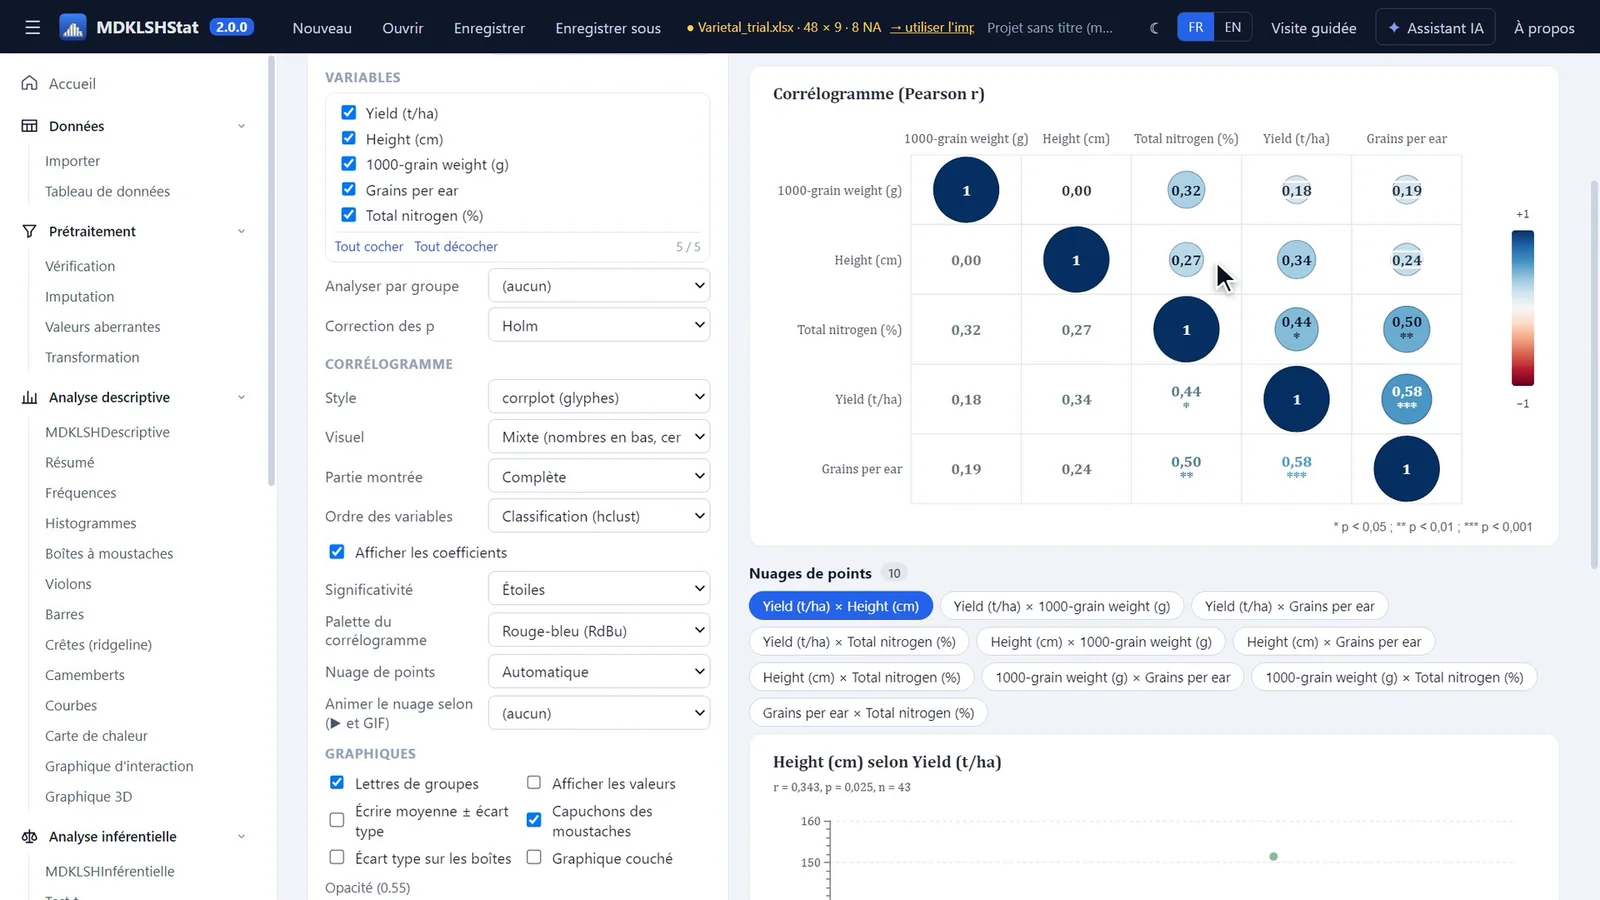Image resolution: width=1600 pixels, height=900 pixels.
Task: Click the Tout cocher link
Action: click(369, 246)
